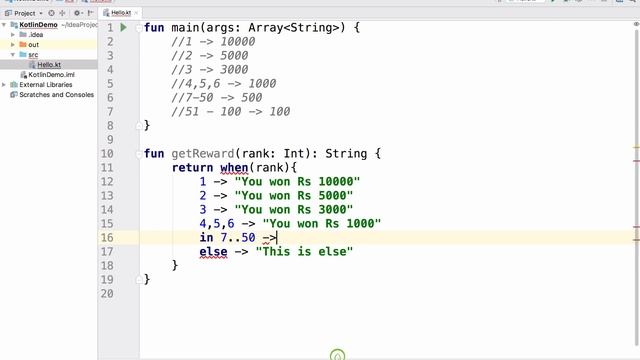This screenshot has width=640, height=360.
Task: Click line number 16 in the gutter
Action: click(x=107, y=238)
